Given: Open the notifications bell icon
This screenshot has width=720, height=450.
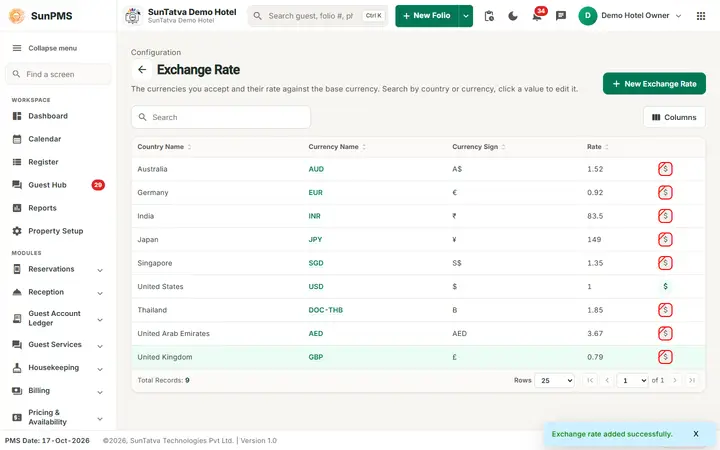Looking at the screenshot, I should coord(536,17).
